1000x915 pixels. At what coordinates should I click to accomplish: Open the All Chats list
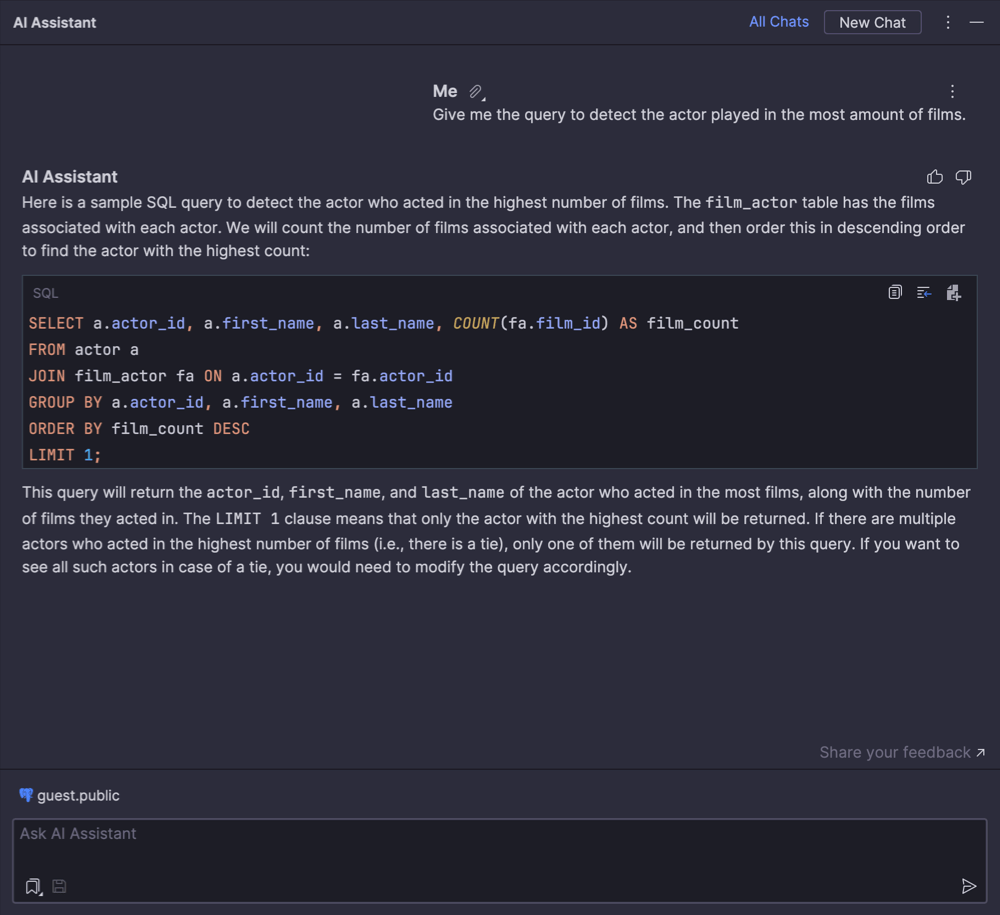(779, 22)
